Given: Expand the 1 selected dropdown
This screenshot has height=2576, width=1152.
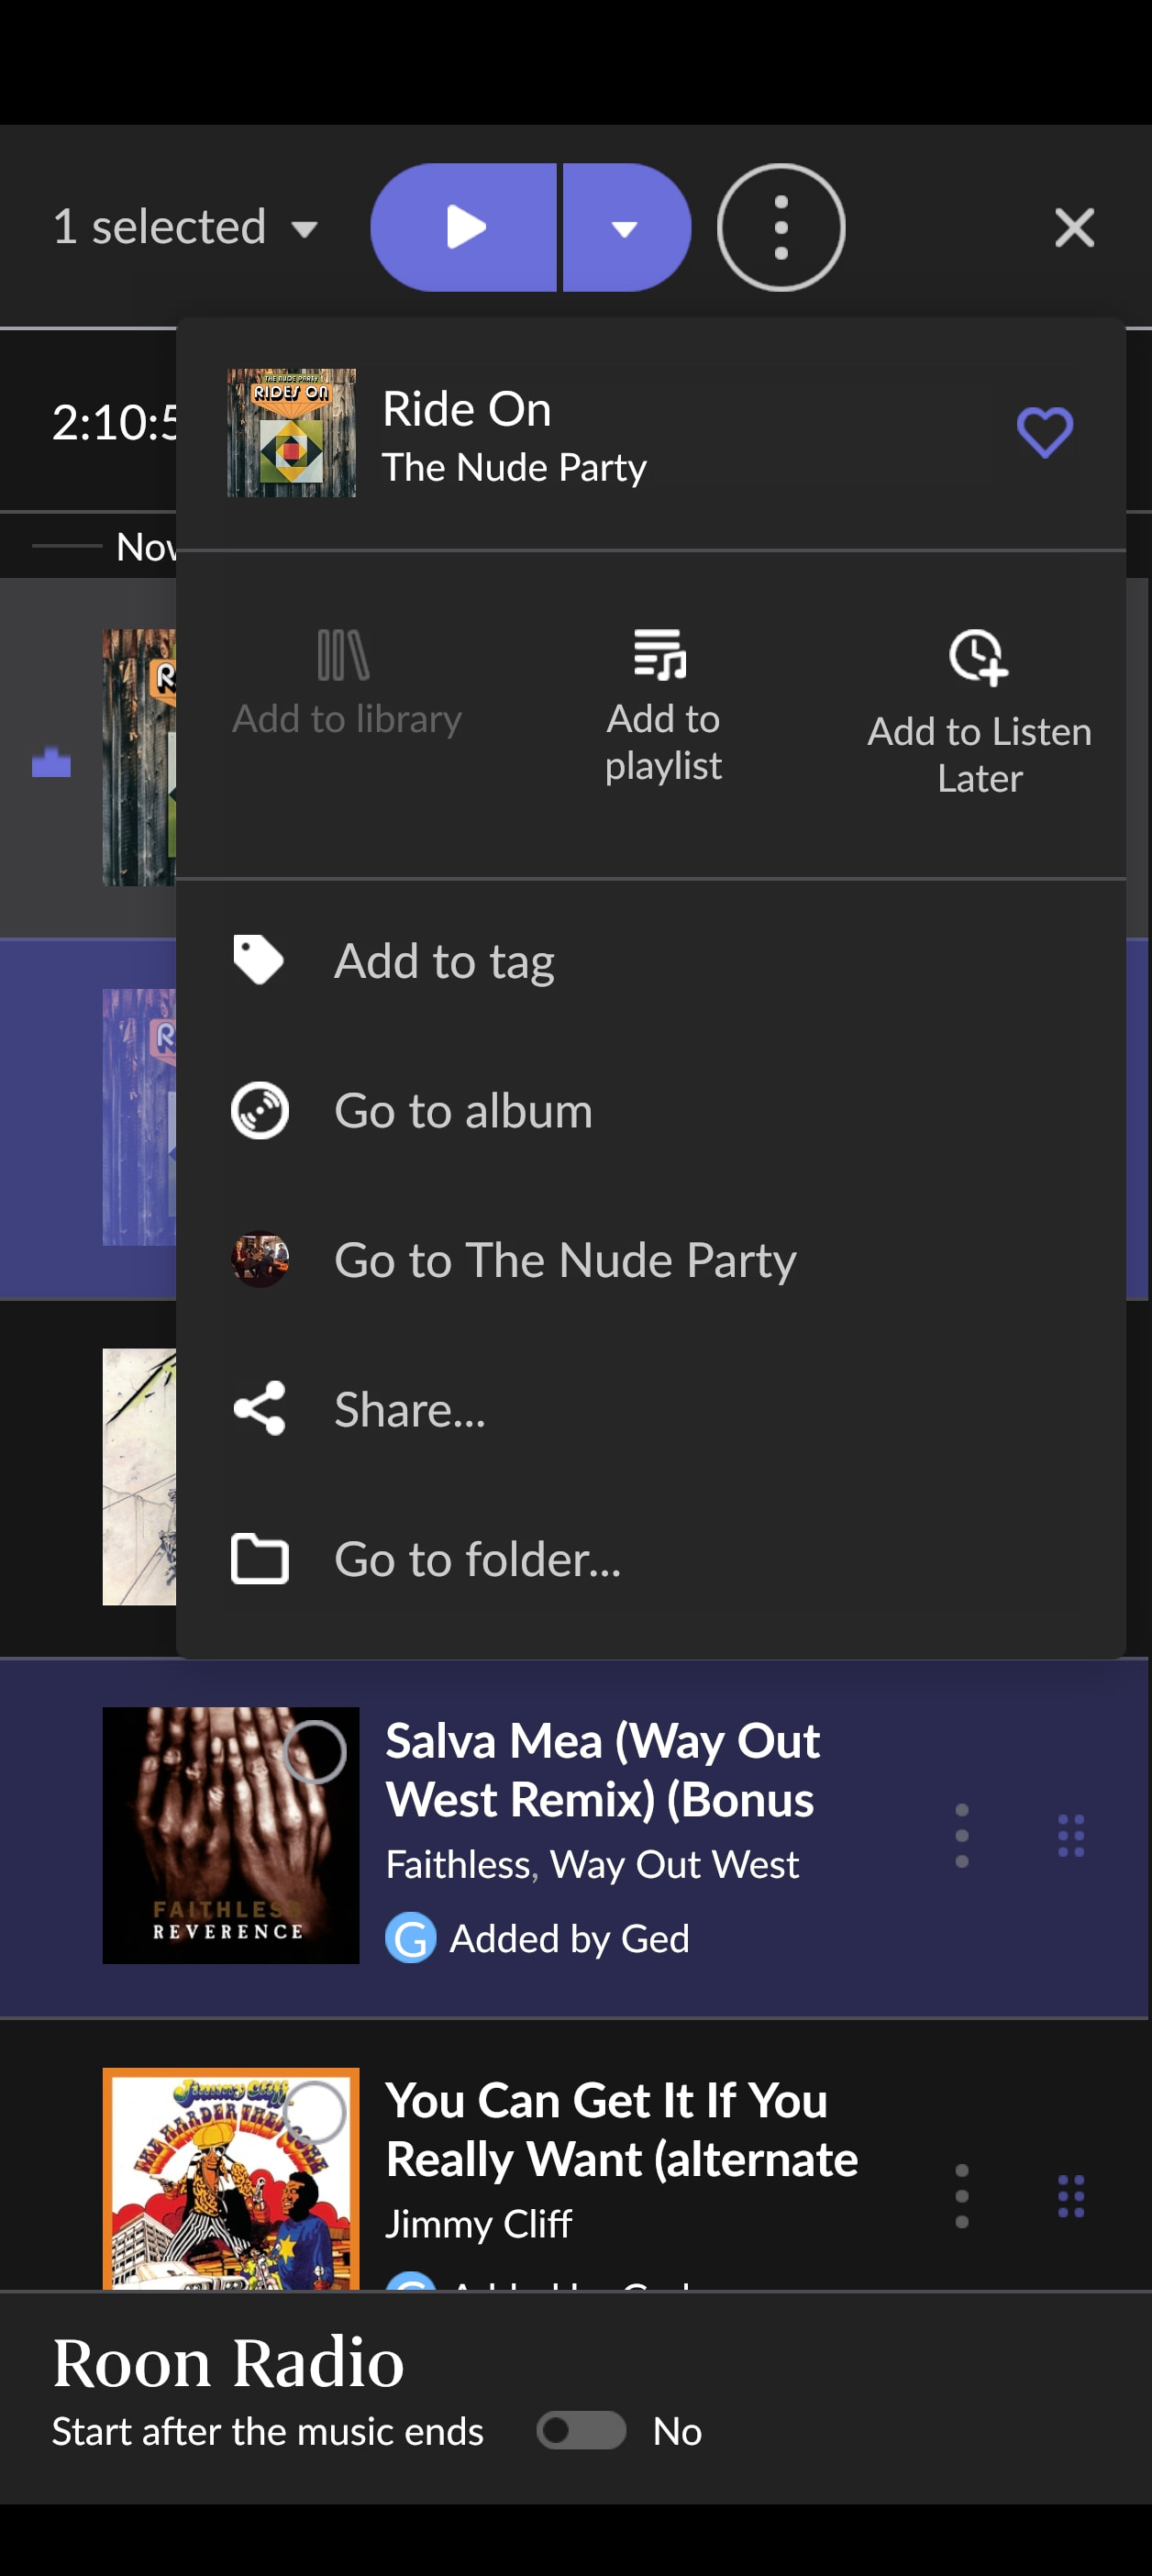Looking at the screenshot, I should coord(185,228).
